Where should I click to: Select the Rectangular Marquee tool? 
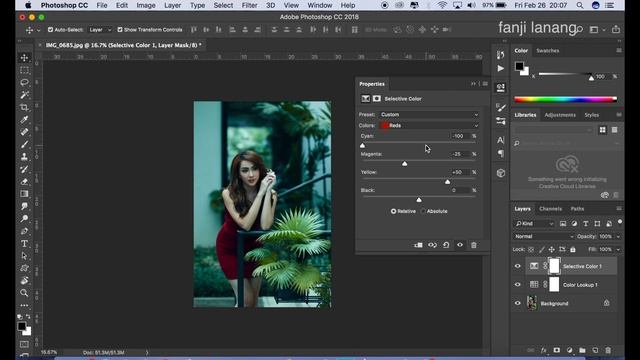point(24,70)
